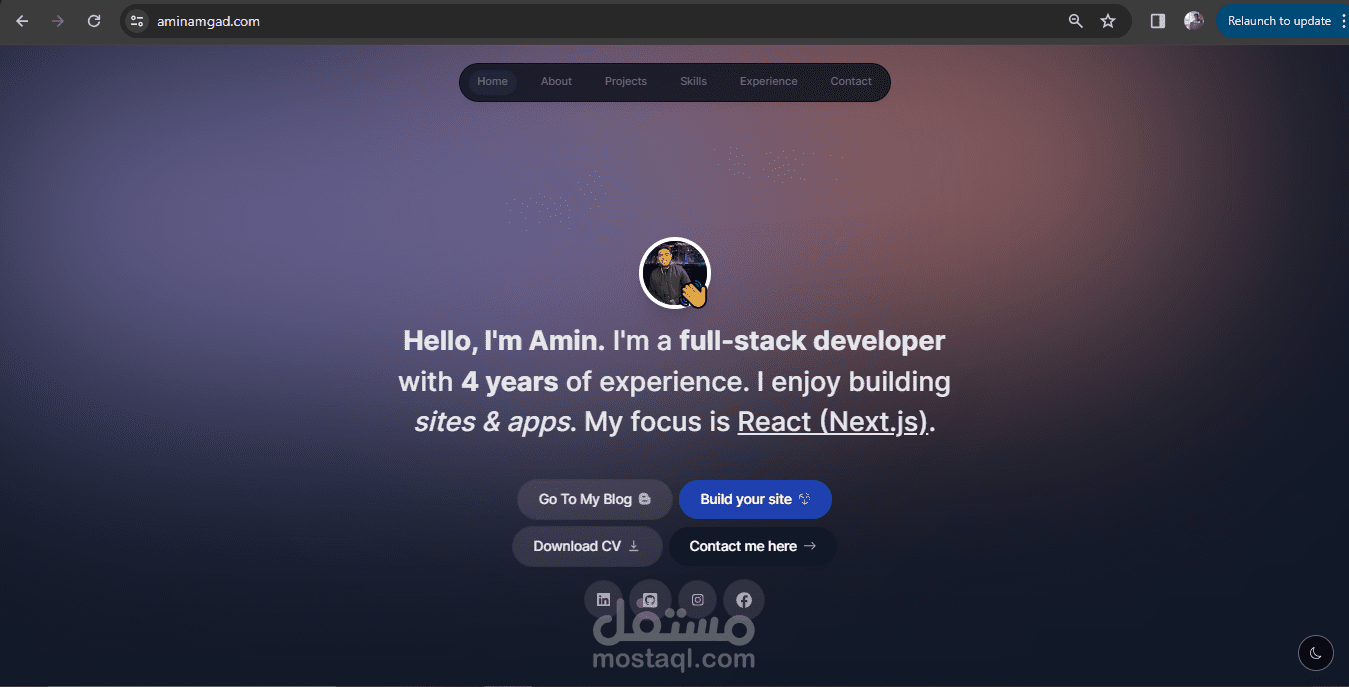1349x687 pixels.
Task: Open the Chrome profile avatar menu
Action: (x=1193, y=20)
